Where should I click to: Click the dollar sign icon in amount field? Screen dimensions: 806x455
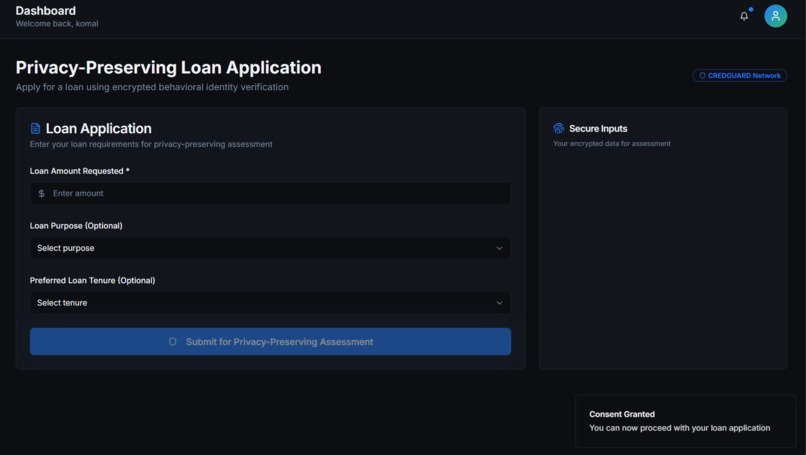click(41, 193)
